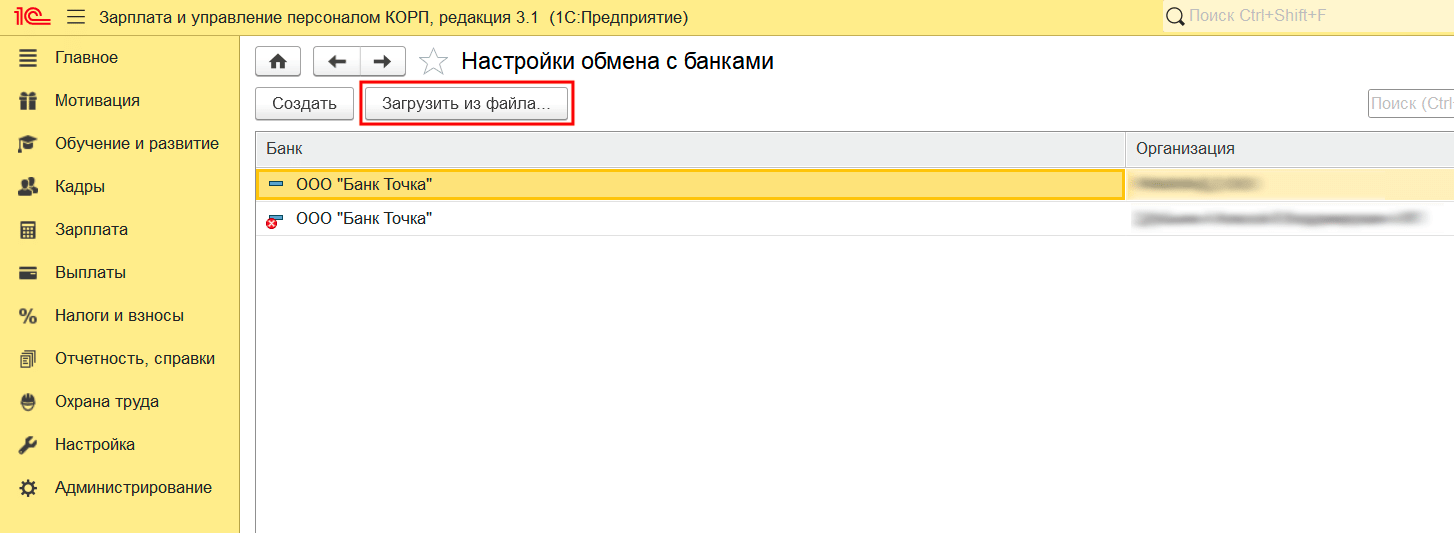Go forward with the right arrow
The height and width of the screenshot is (533, 1454).
383,61
